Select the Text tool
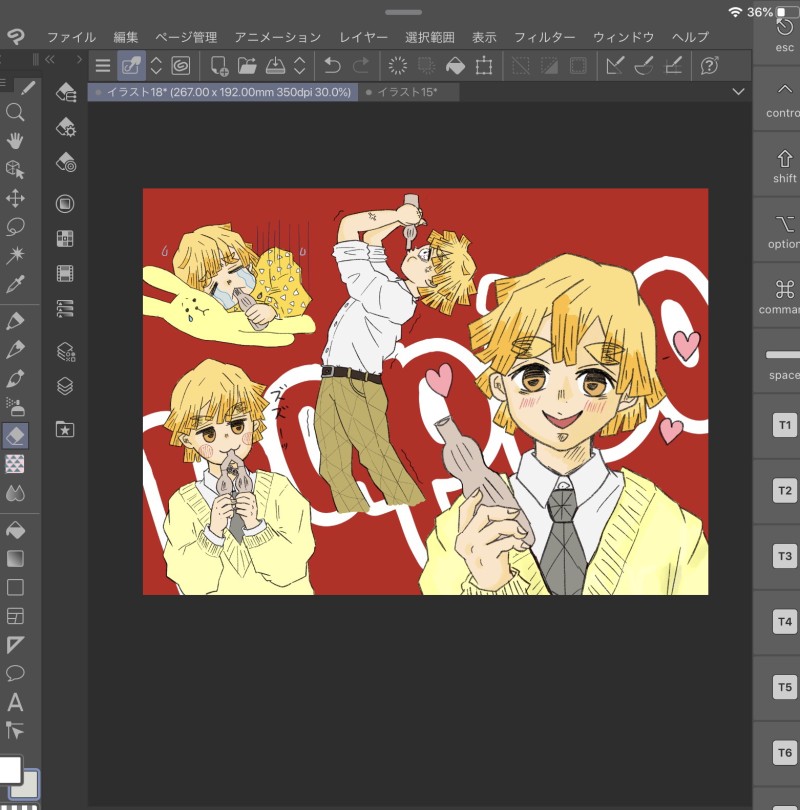800x810 pixels. (x=15, y=702)
